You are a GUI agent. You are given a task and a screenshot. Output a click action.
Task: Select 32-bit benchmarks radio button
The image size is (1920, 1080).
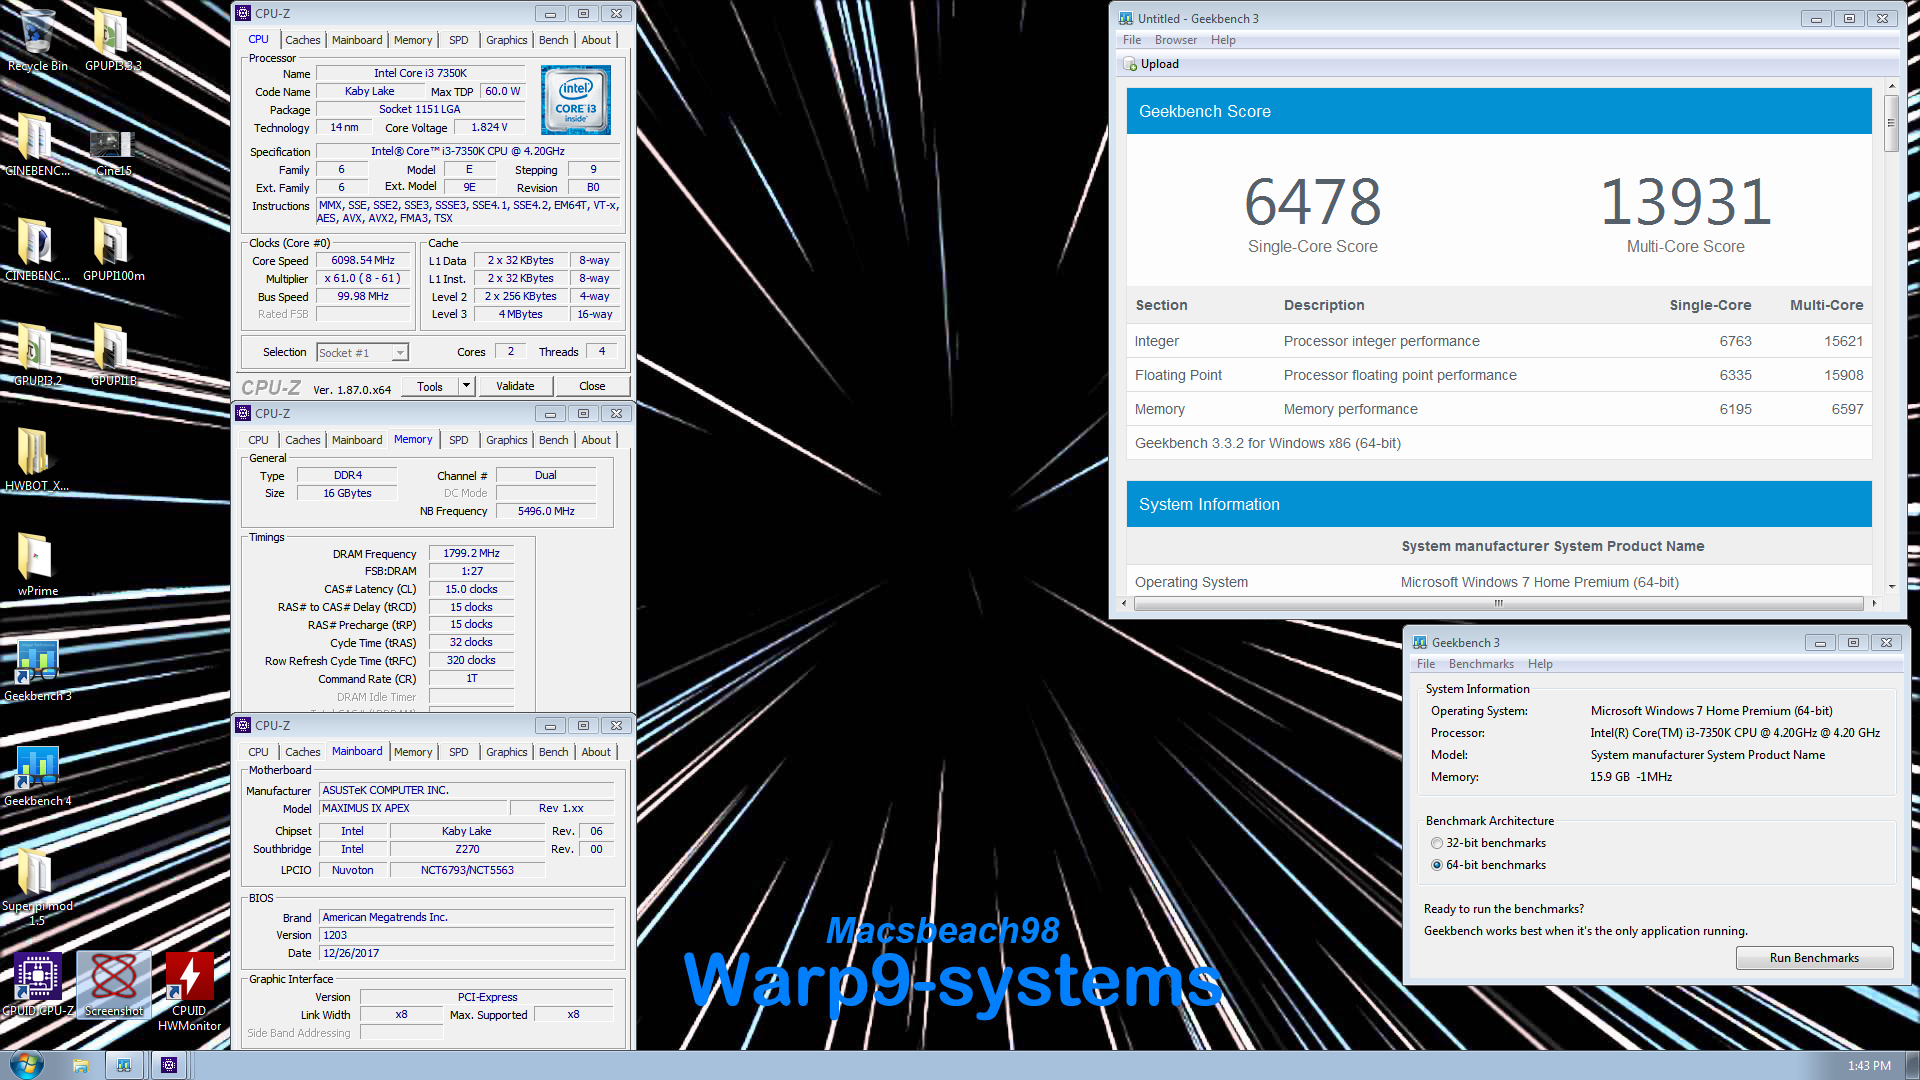tap(1437, 843)
